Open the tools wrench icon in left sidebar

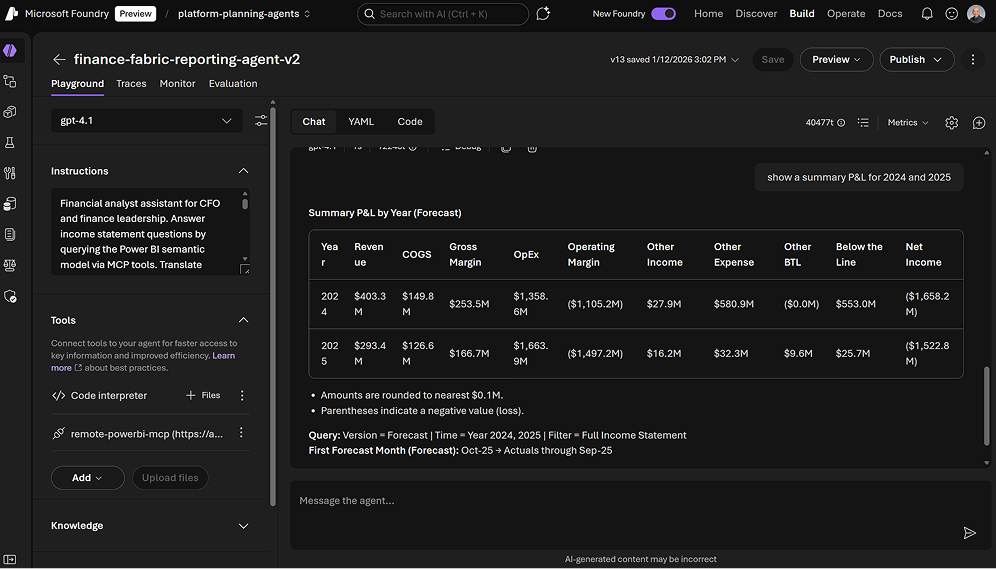(x=10, y=173)
